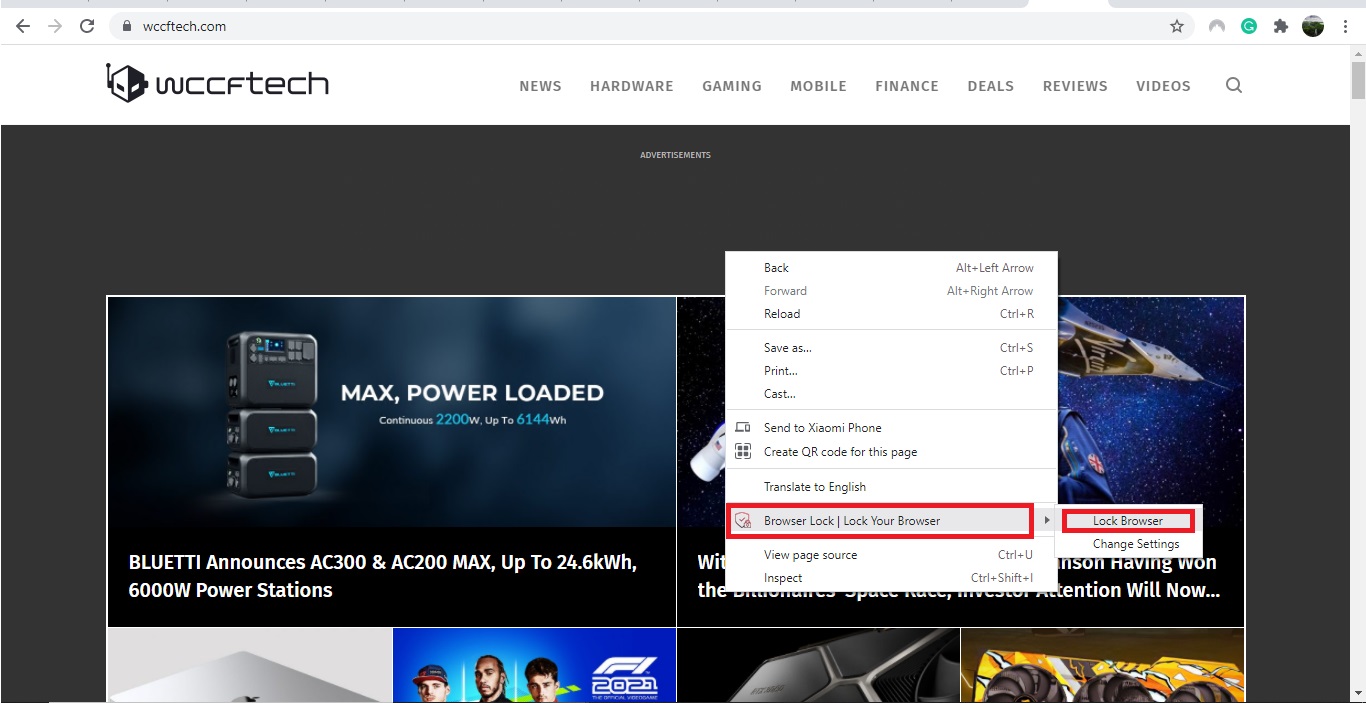This screenshot has height=703, width=1366.
Task: Reload the page with the refresh icon
Action: tap(87, 26)
